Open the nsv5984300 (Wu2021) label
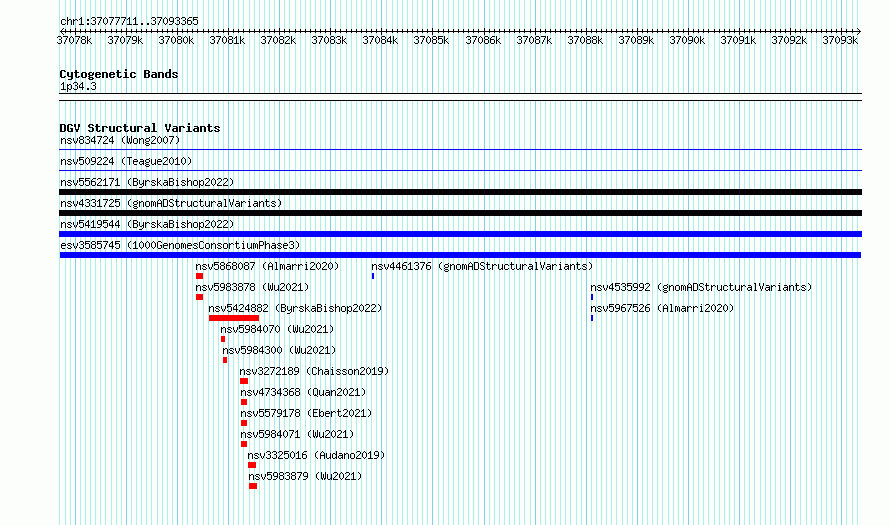This screenshot has height=525, width=890. point(279,350)
